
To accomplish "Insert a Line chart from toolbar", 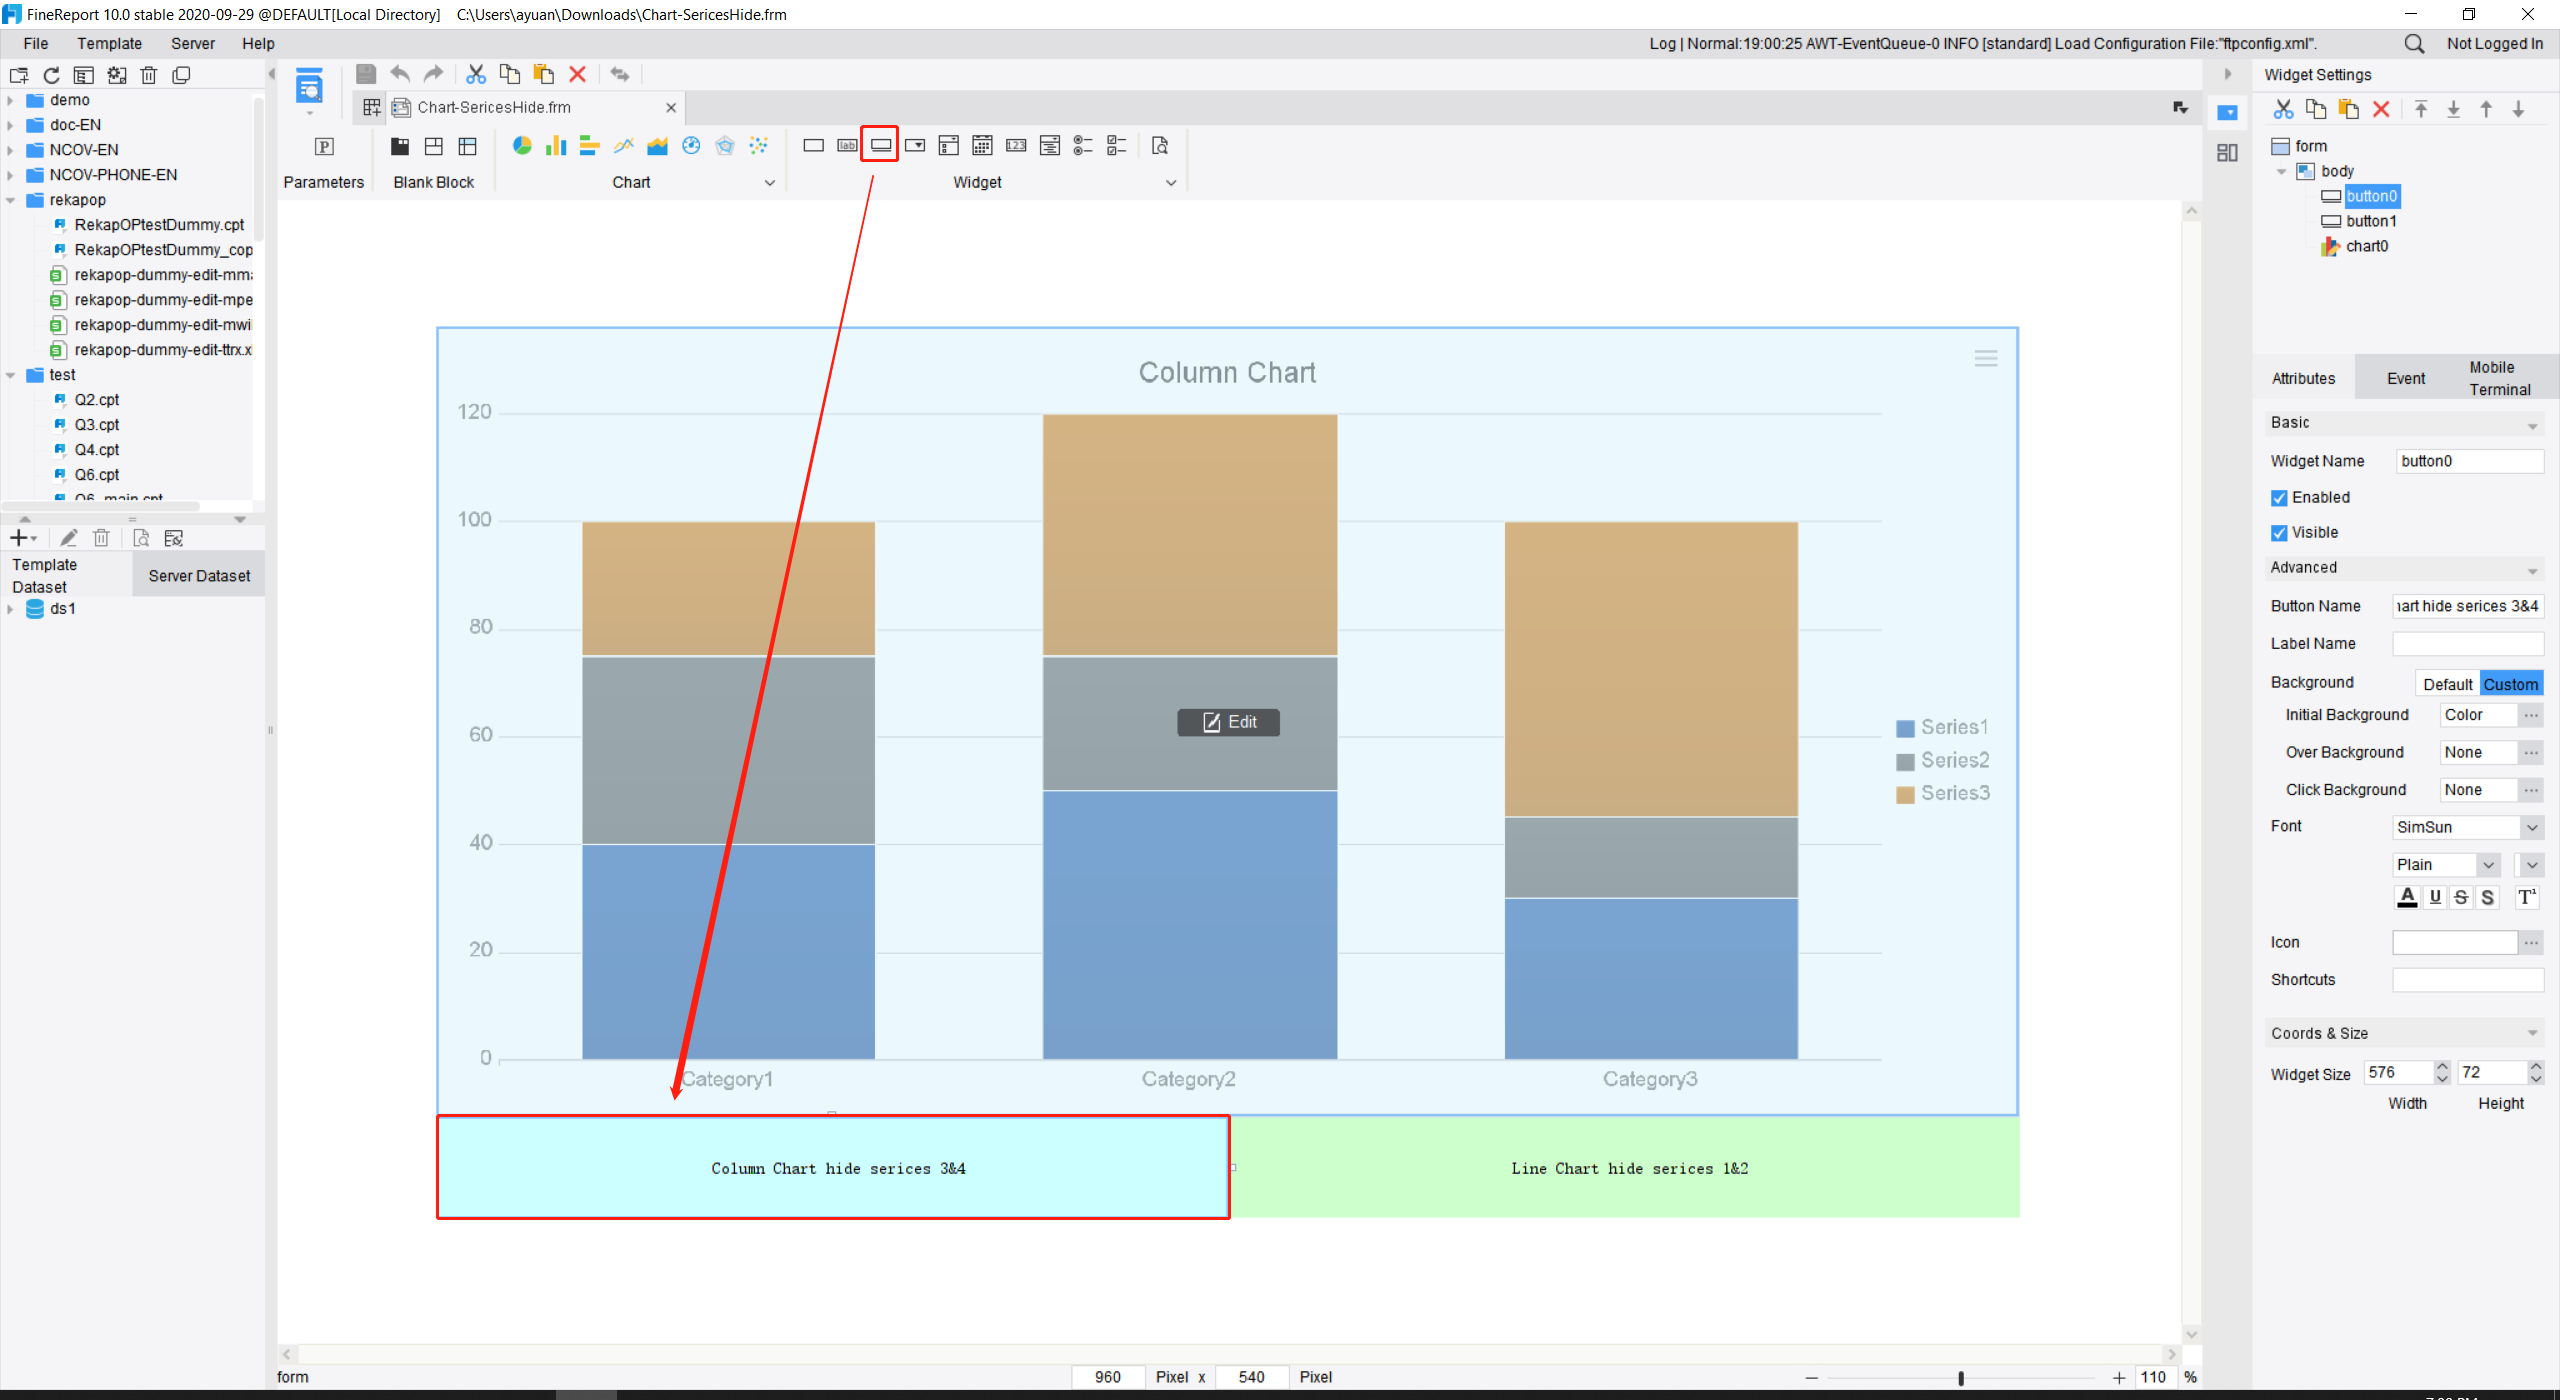I will pos(624,146).
